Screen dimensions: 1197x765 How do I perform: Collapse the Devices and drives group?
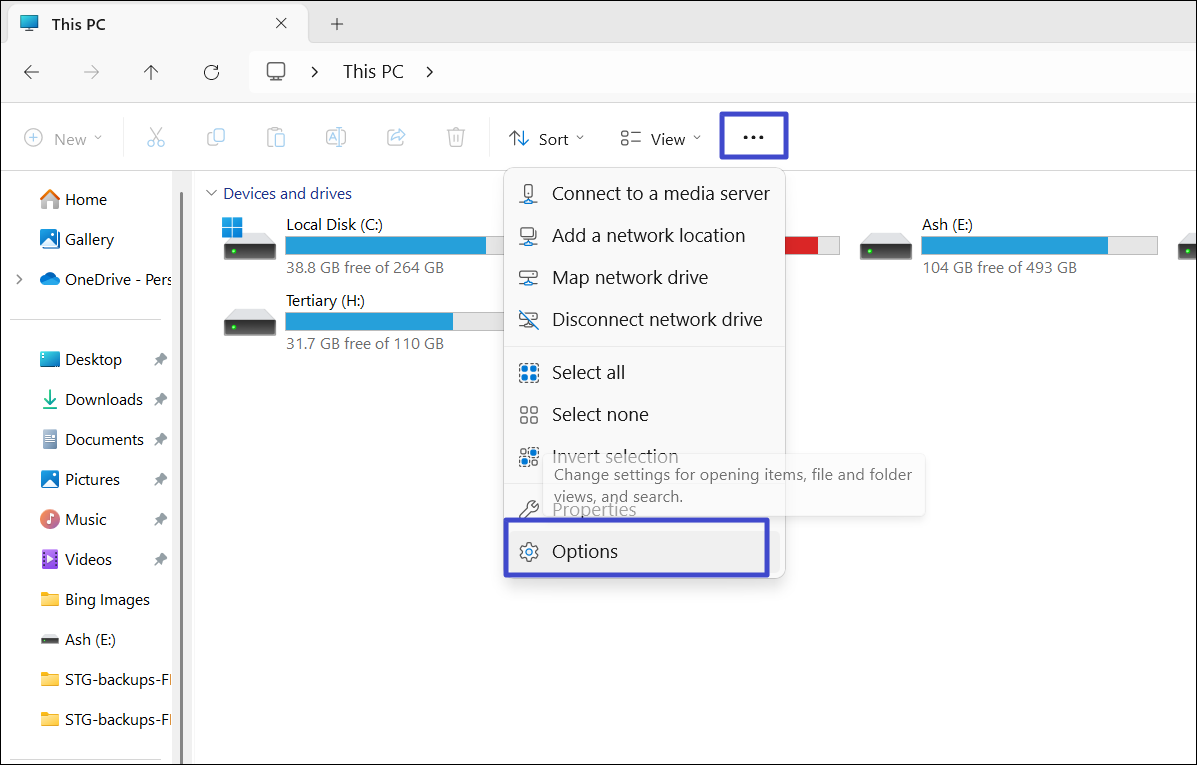211,194
